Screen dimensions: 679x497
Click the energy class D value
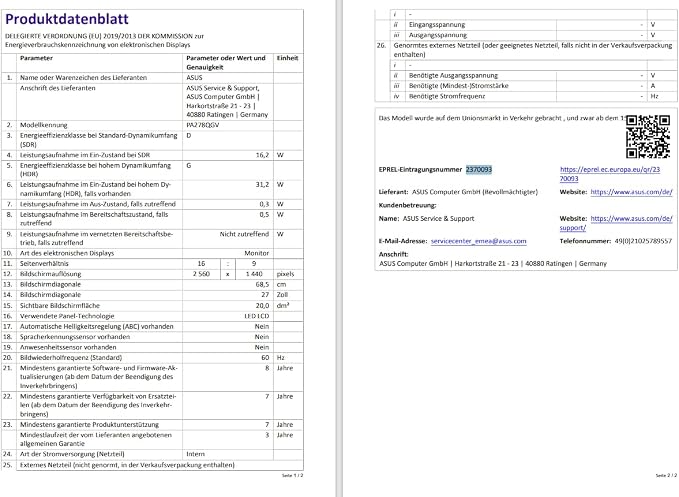pyautogui.click(x=189, y=136)
